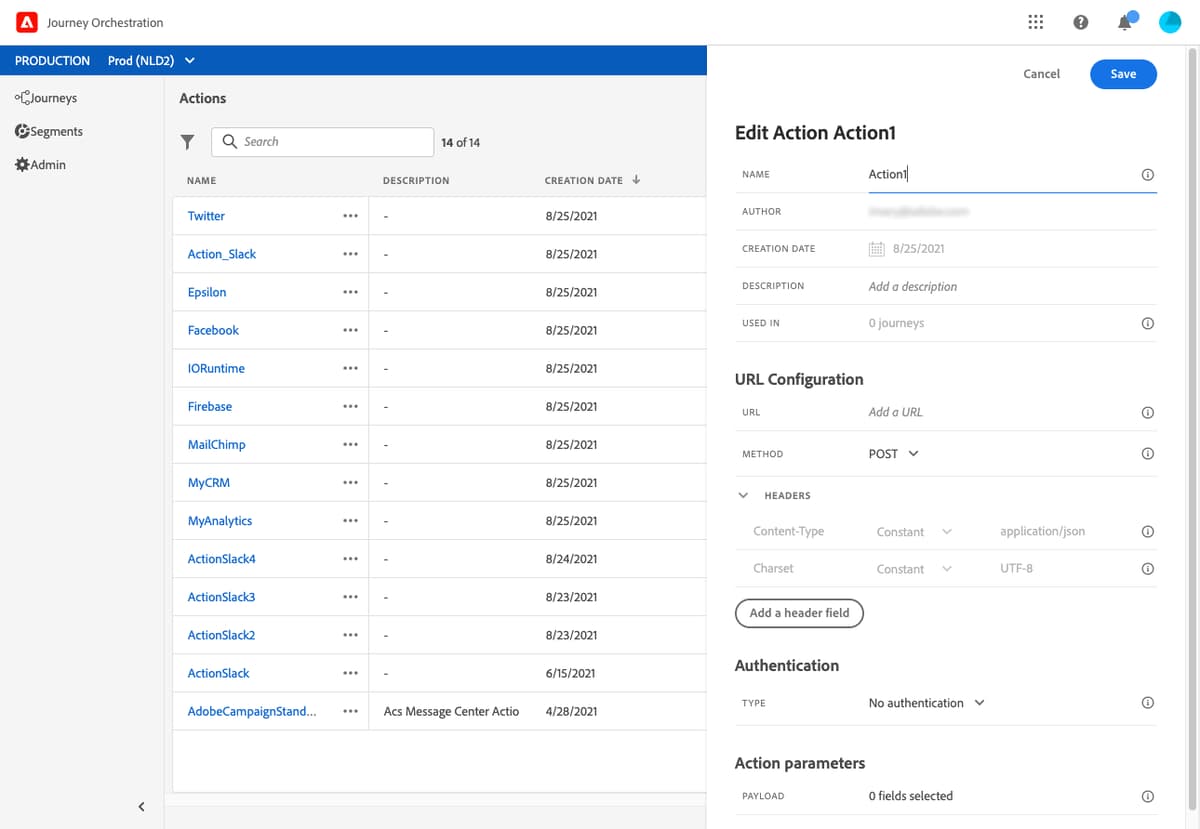This screenshot has width=1200, height=829.
Task: Click the actions Search input field
Action: click(322, 141)
